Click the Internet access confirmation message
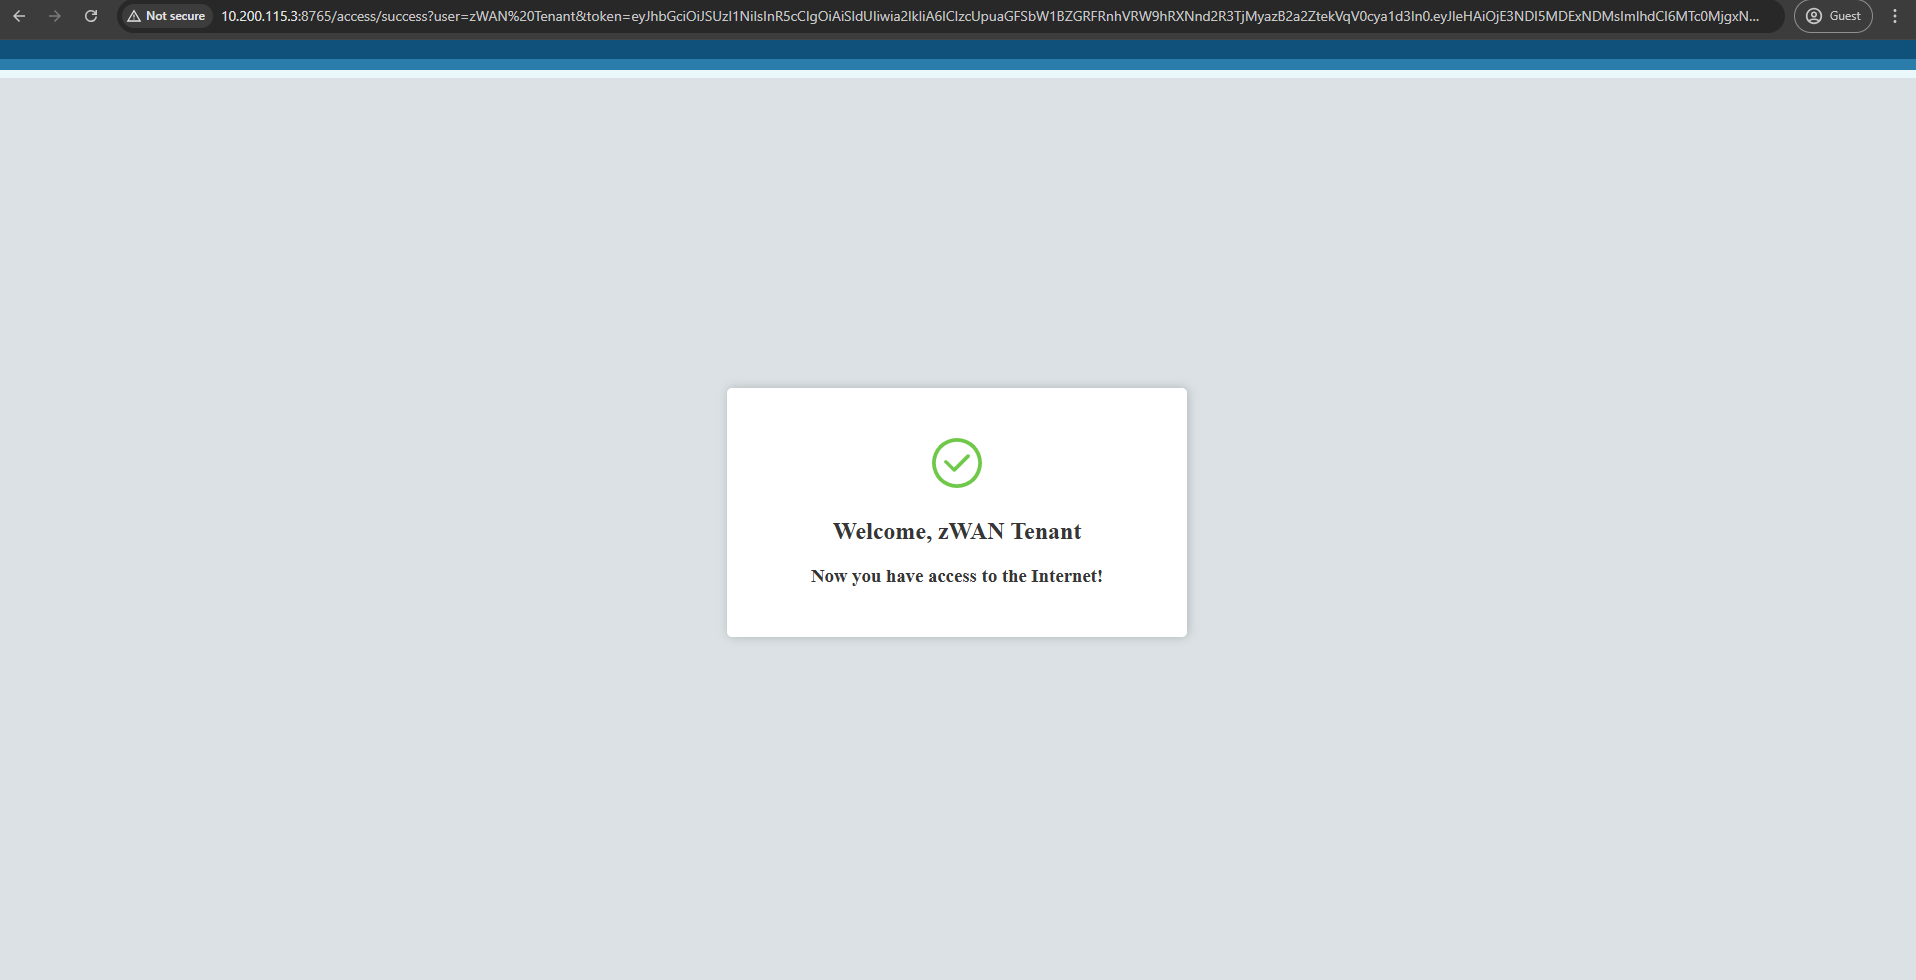The width and height of the screenshot is (1916, 980). (957, 576)
